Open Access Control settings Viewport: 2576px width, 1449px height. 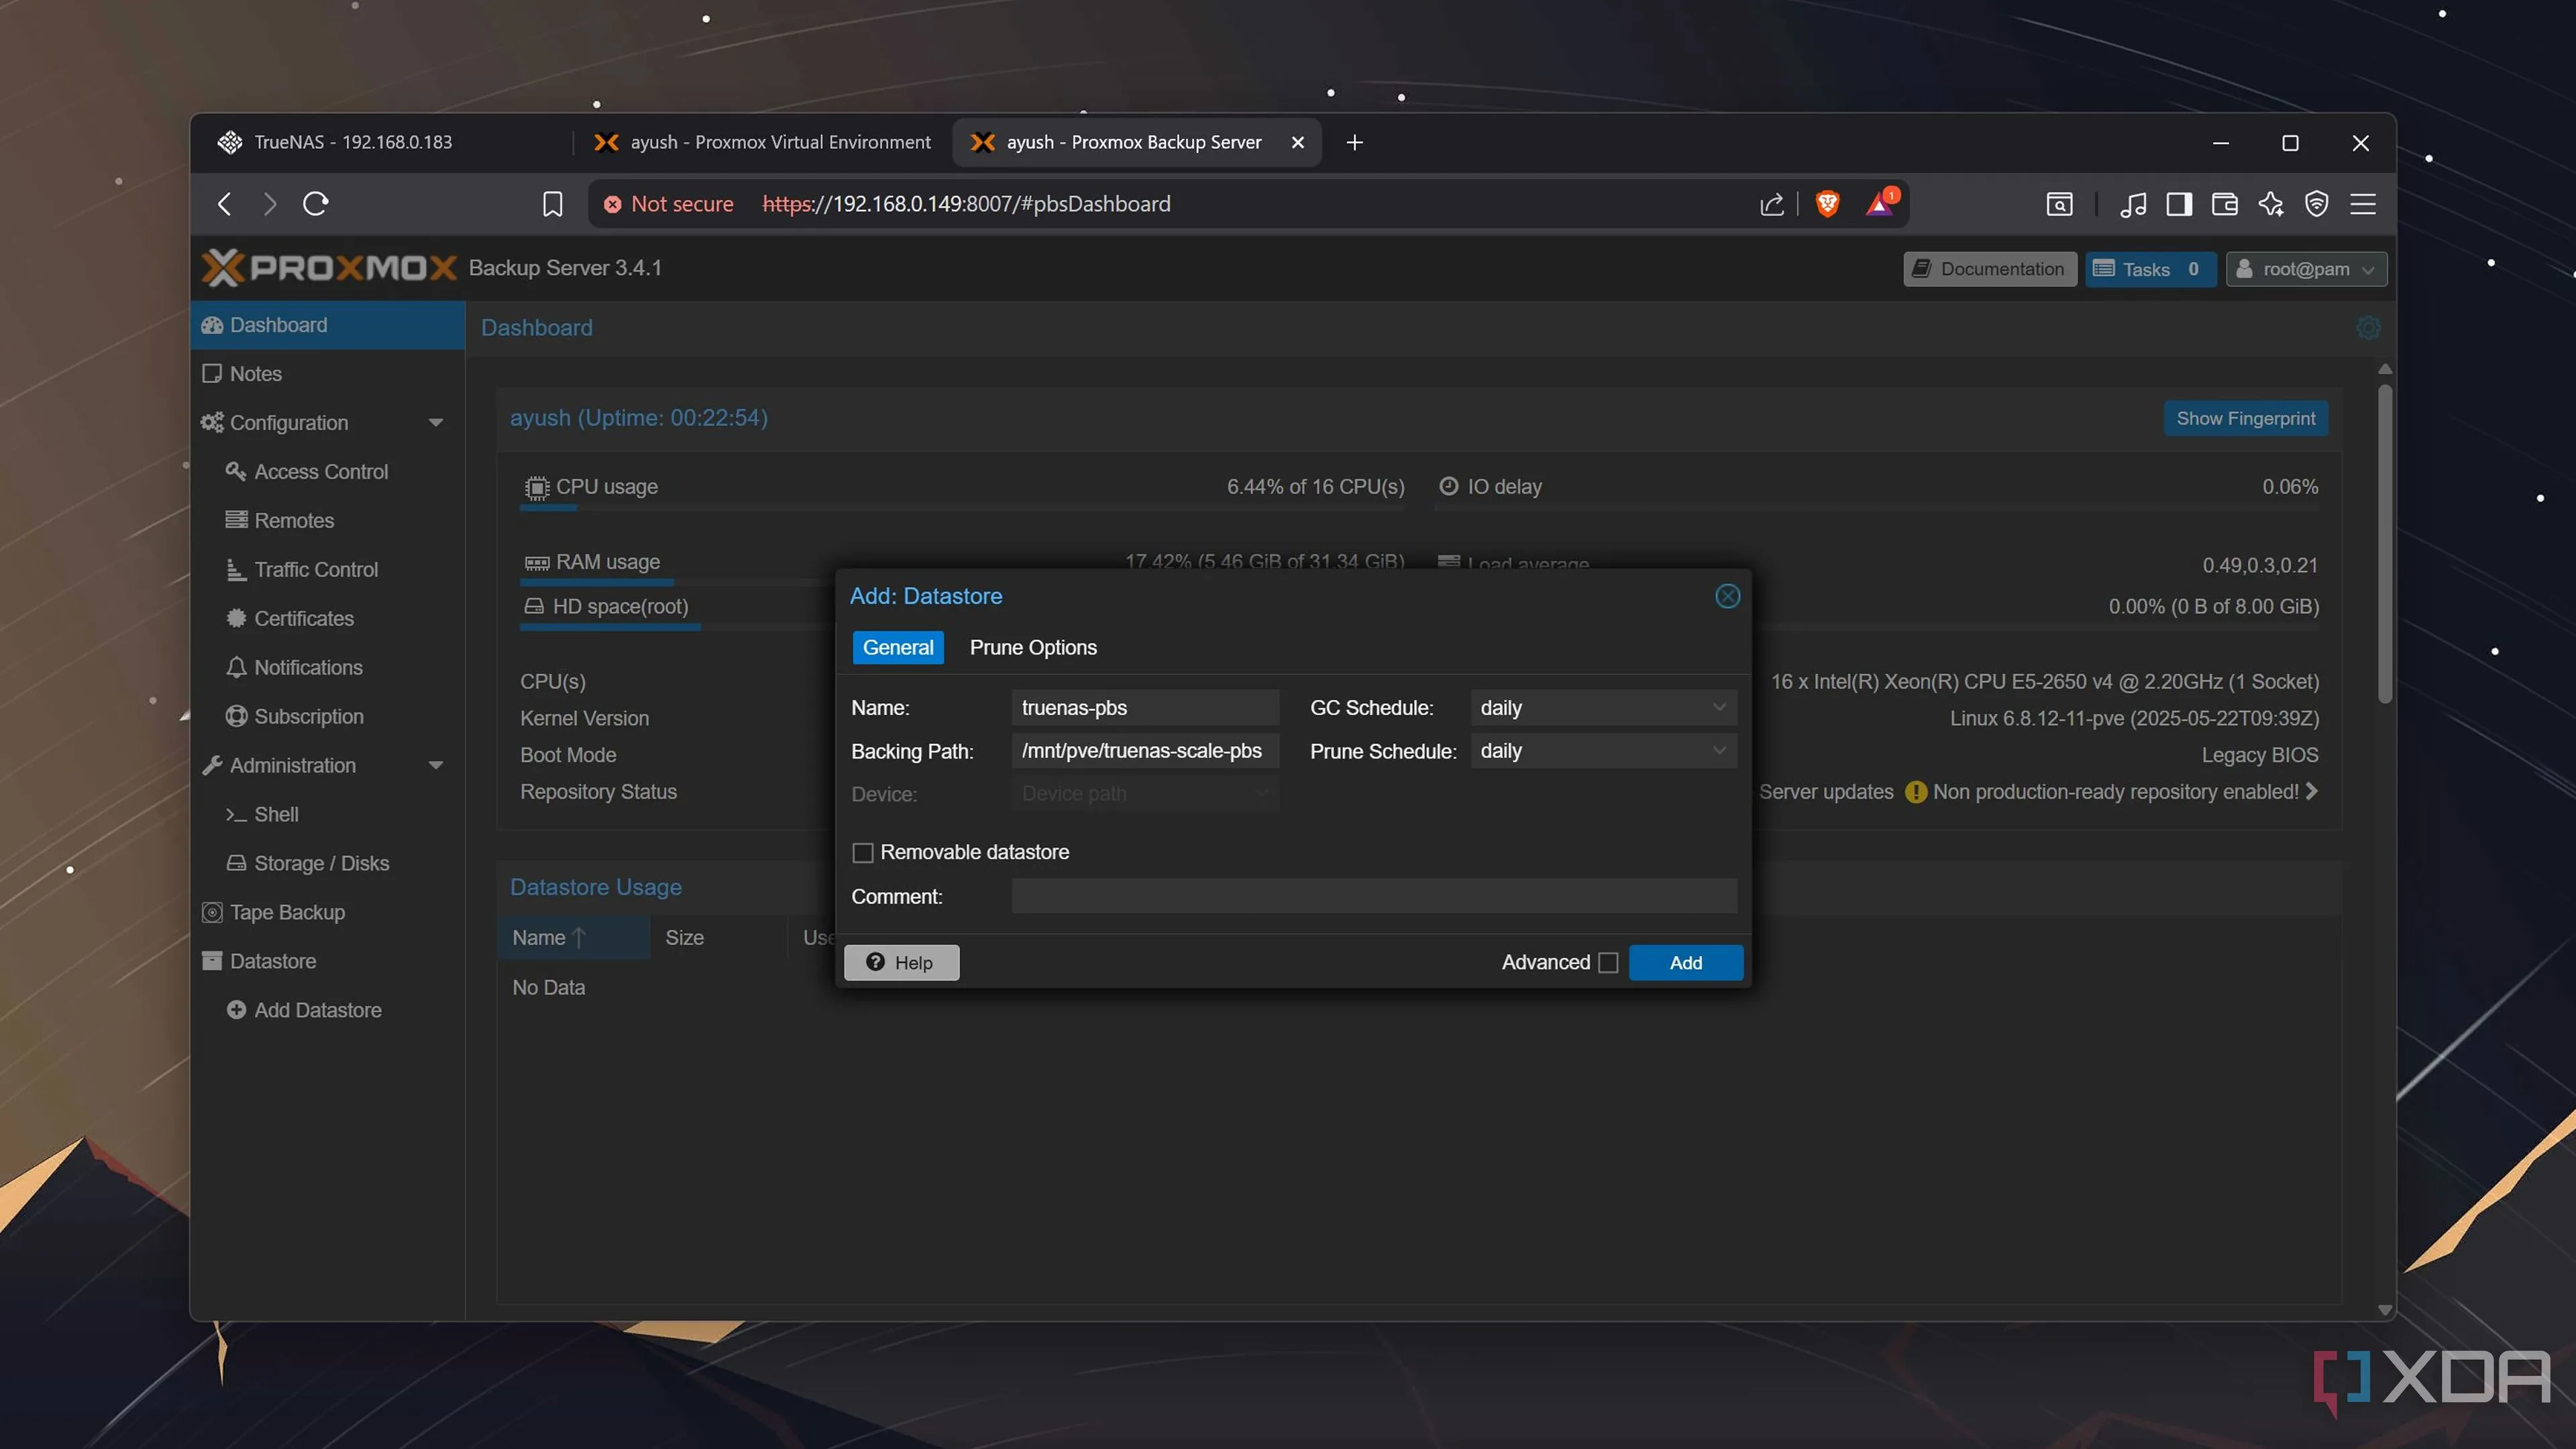(321, 471)
